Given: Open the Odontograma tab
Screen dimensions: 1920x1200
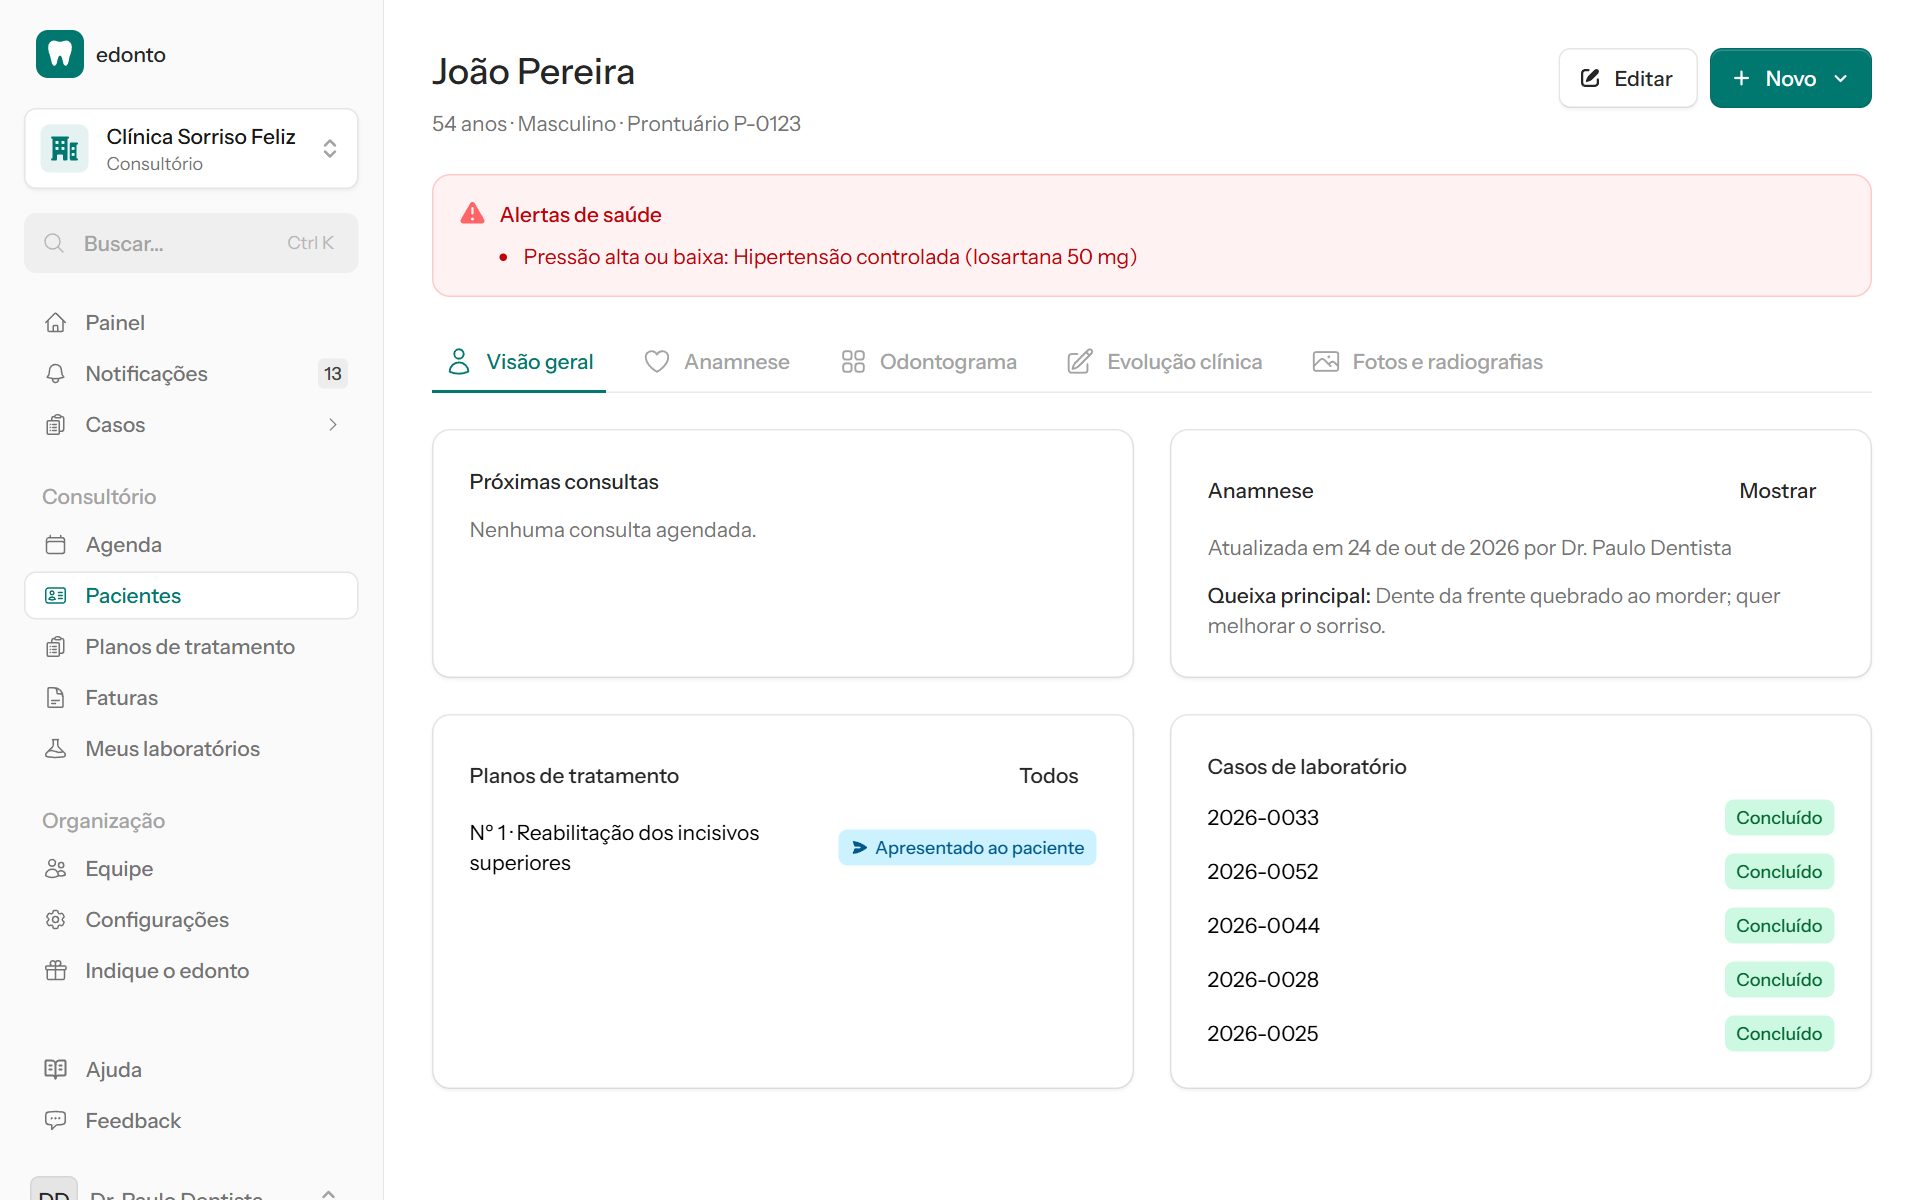Looking at the screenshot, I should pos(929,362).
